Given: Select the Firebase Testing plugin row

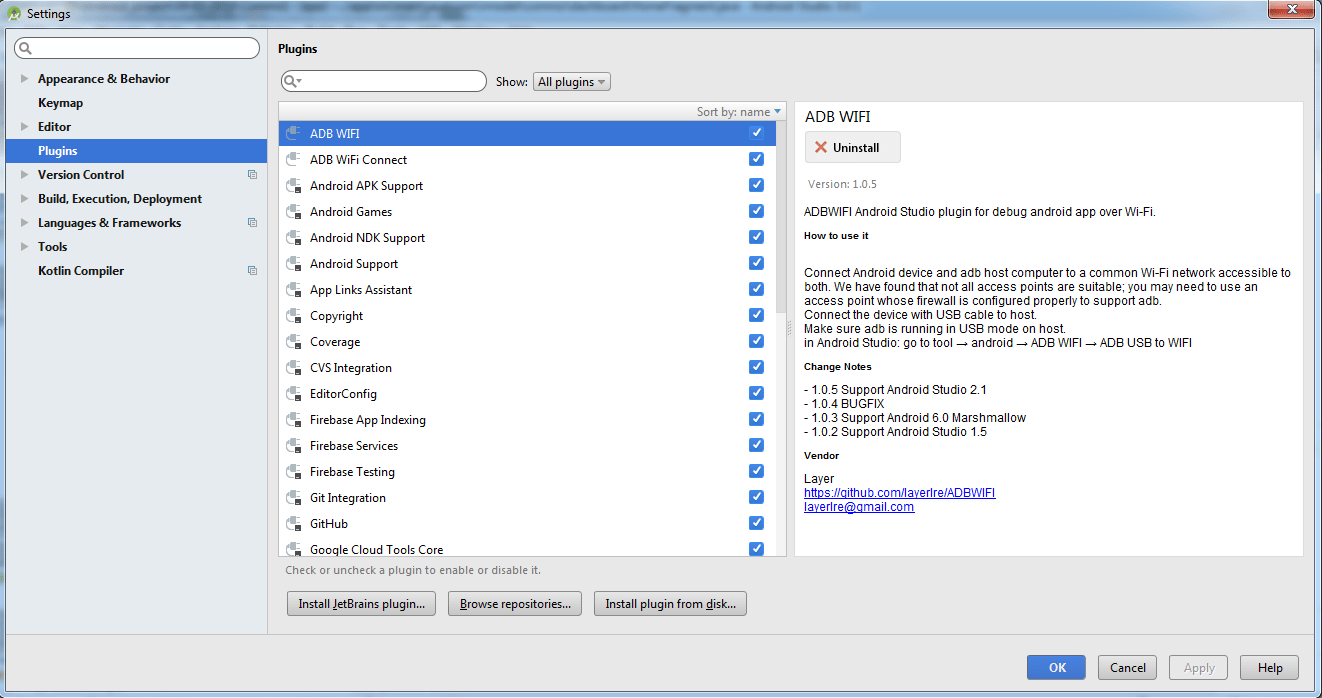Looking at the screenshot, I should tap(527, 471).
